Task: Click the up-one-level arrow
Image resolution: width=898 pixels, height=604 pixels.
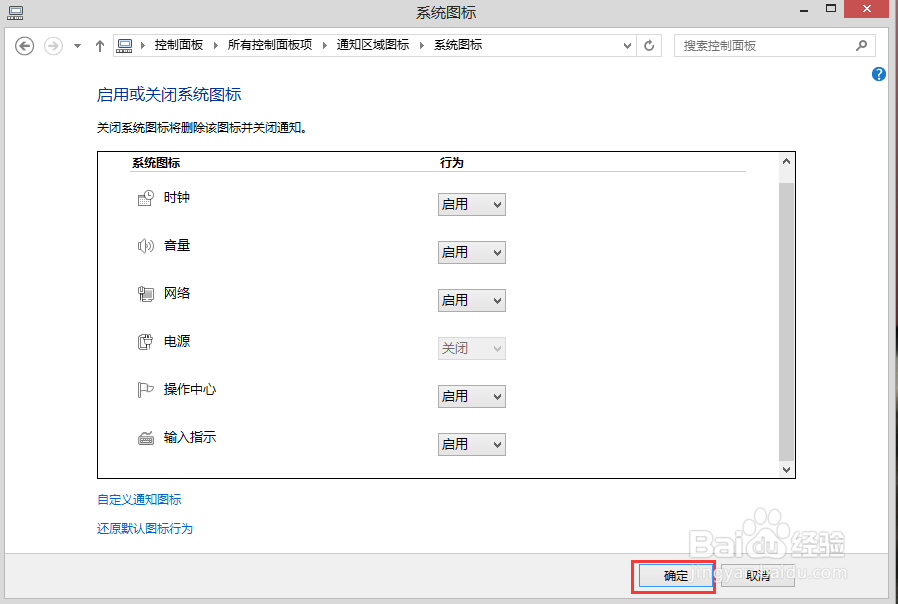Action: point(100,45)
